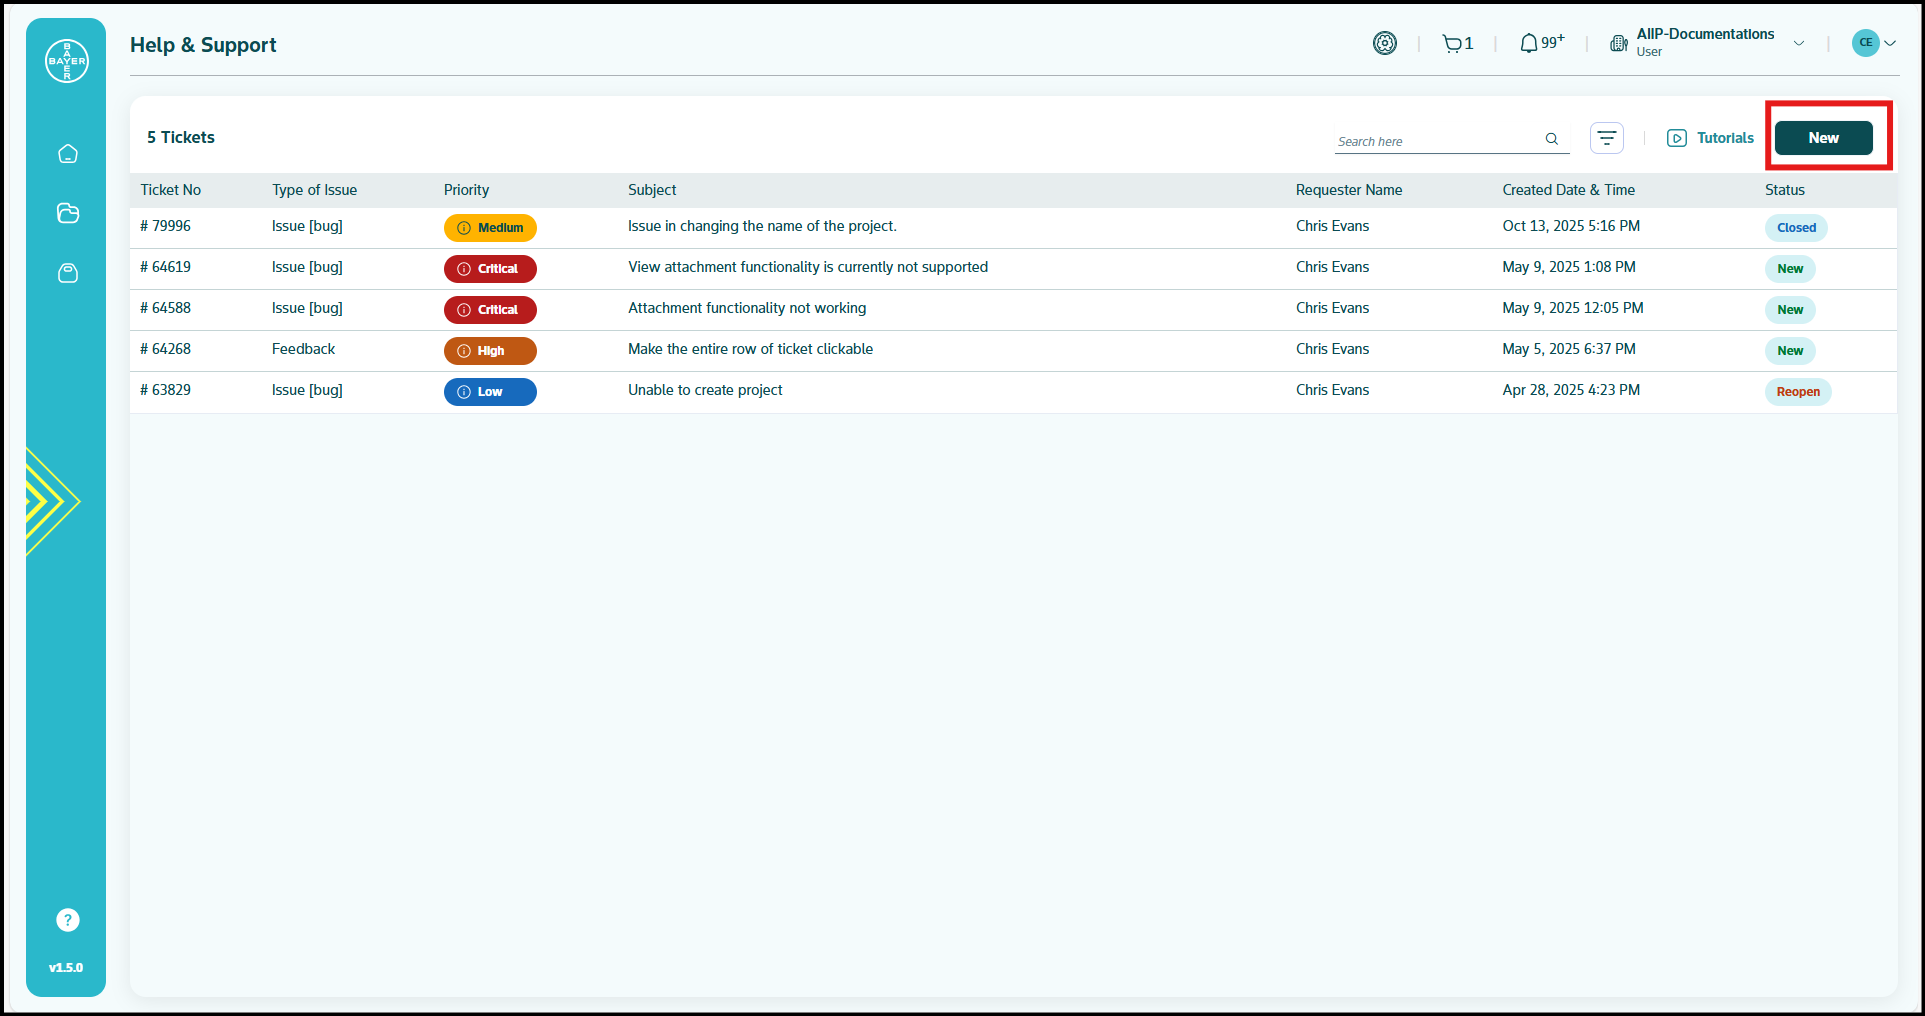Open the folder icon in the sidebar

67,213
